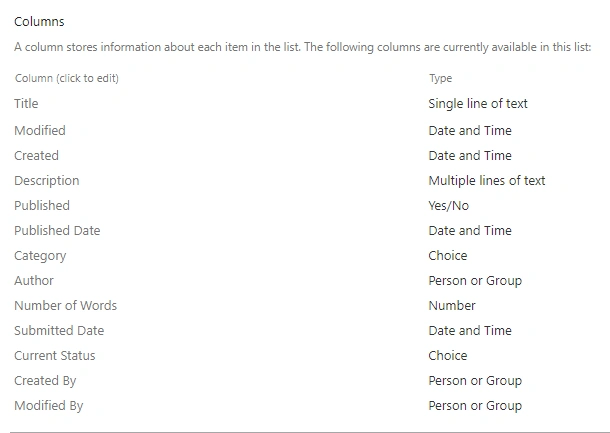Open the Created column link
Viewport: 610px width, 433px height.
point(36,155)
